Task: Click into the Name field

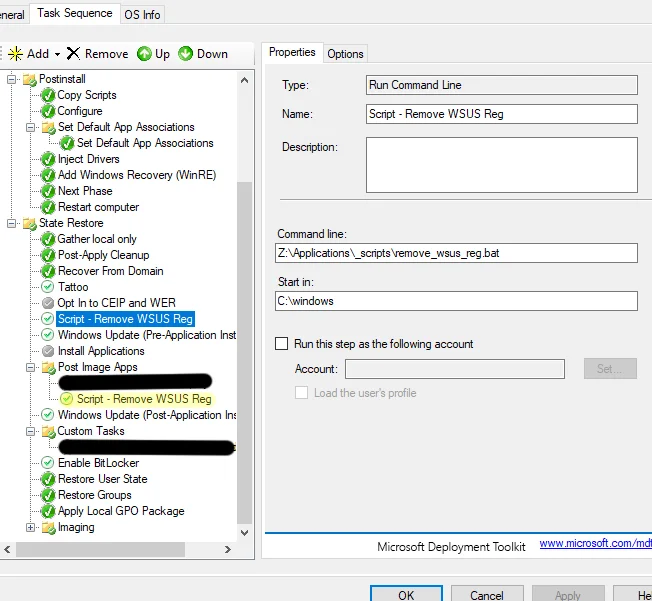Action: click(x=501, y=114)
